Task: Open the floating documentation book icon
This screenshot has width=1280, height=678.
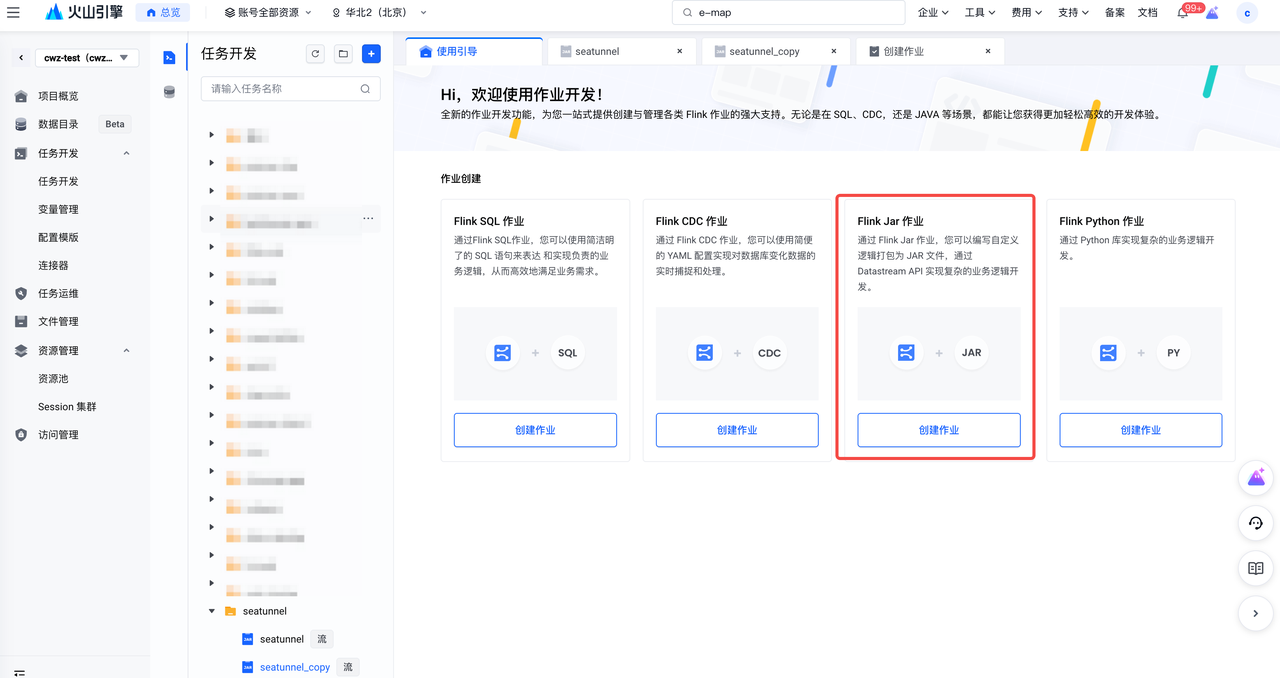Action: pyautogui.click(x=1256, y=568)
